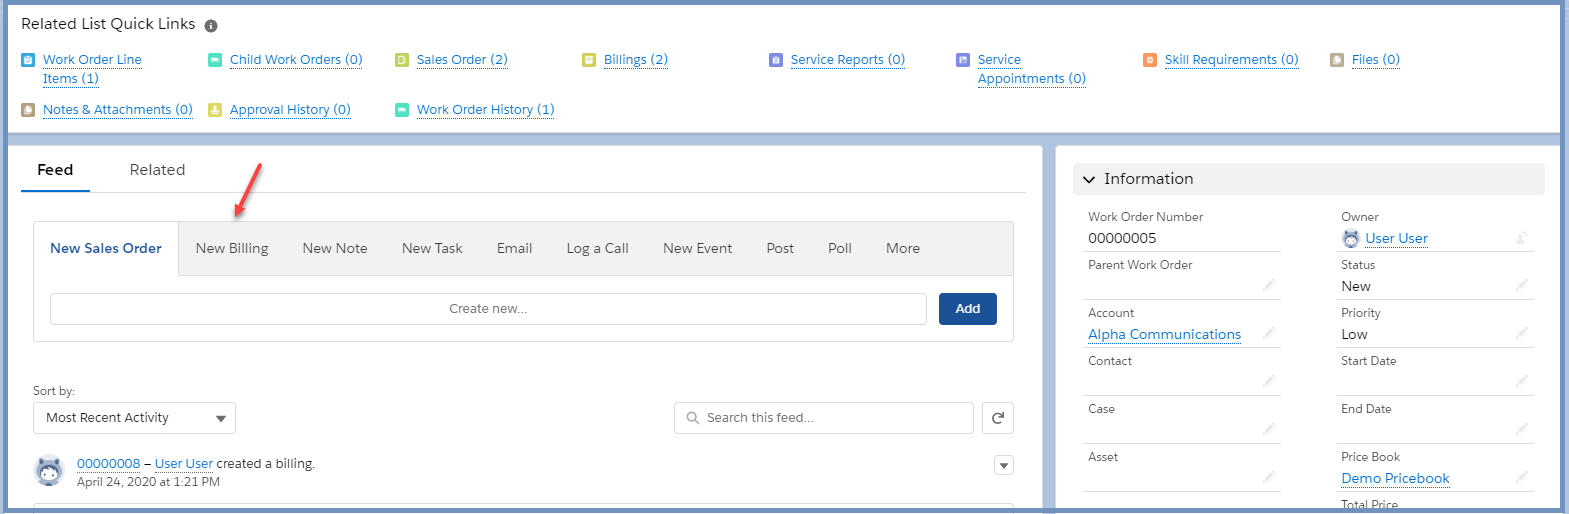Click the search magnifier icon in feed
Screen dimensions: 1569x514
(693, 418)
